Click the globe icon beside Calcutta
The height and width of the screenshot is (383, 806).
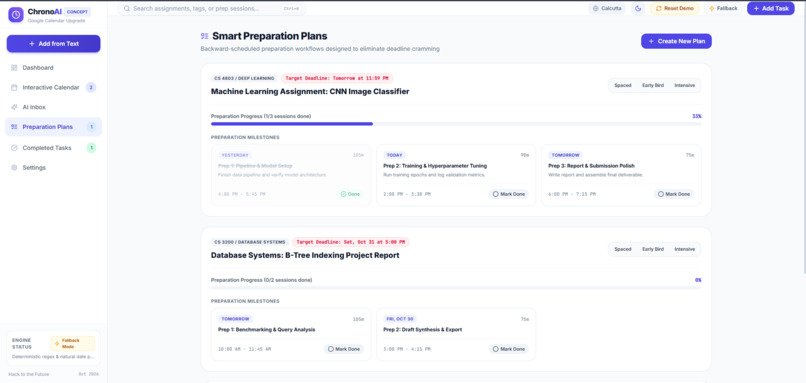tap(596, 9)
